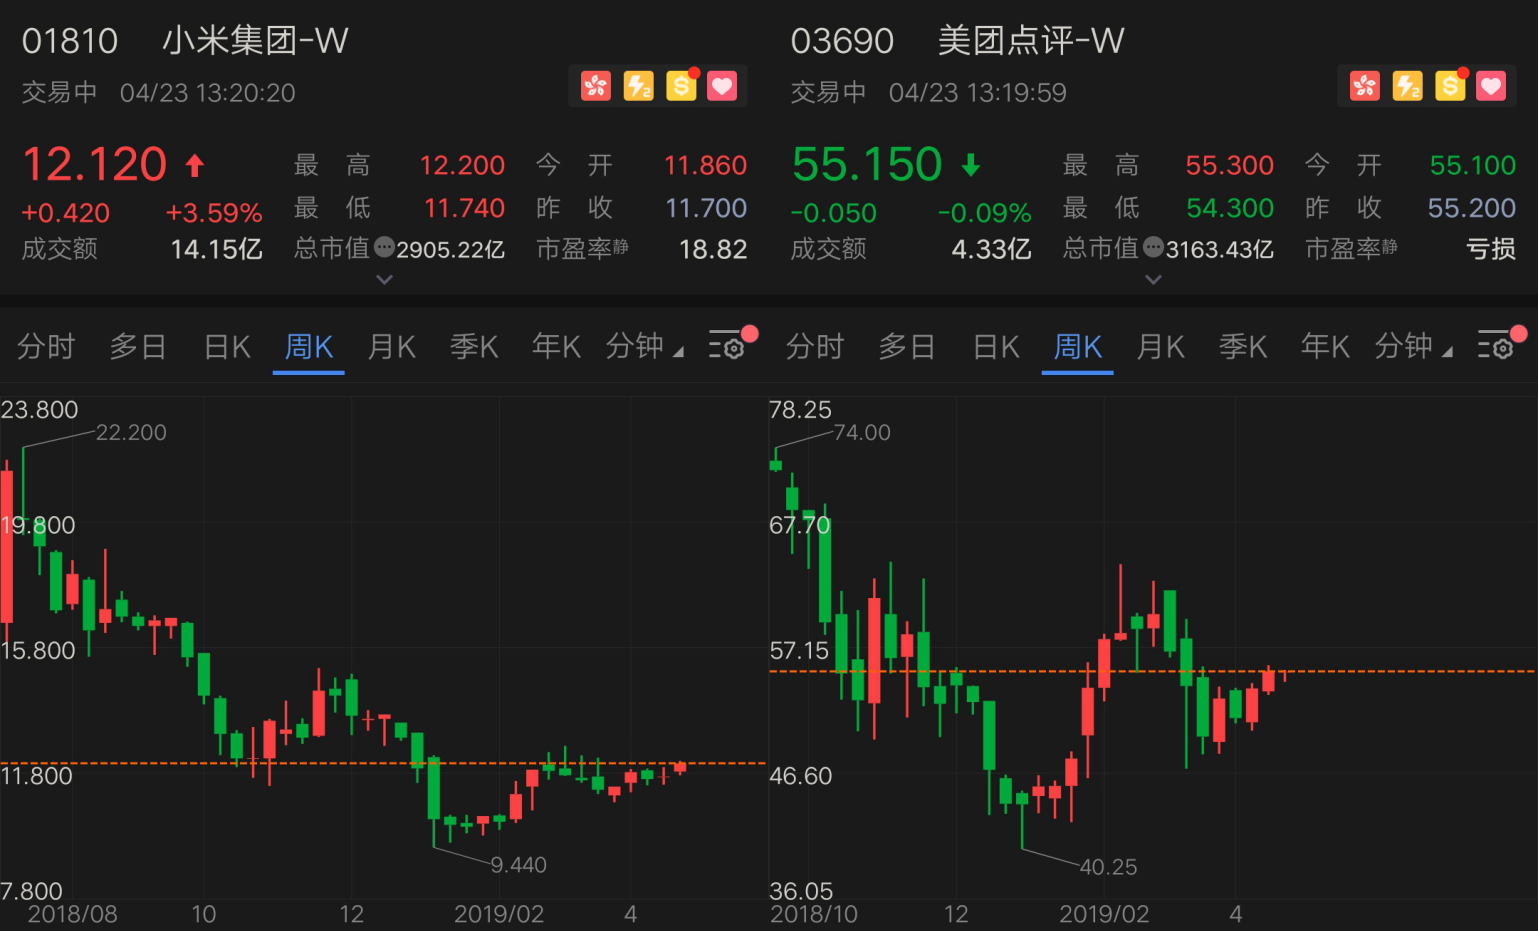The height and width of the screenshot is (931, 1539).
Task: Click the stock title 美团点评-W
Action: pyautogui.click(x=1031, y=40)
